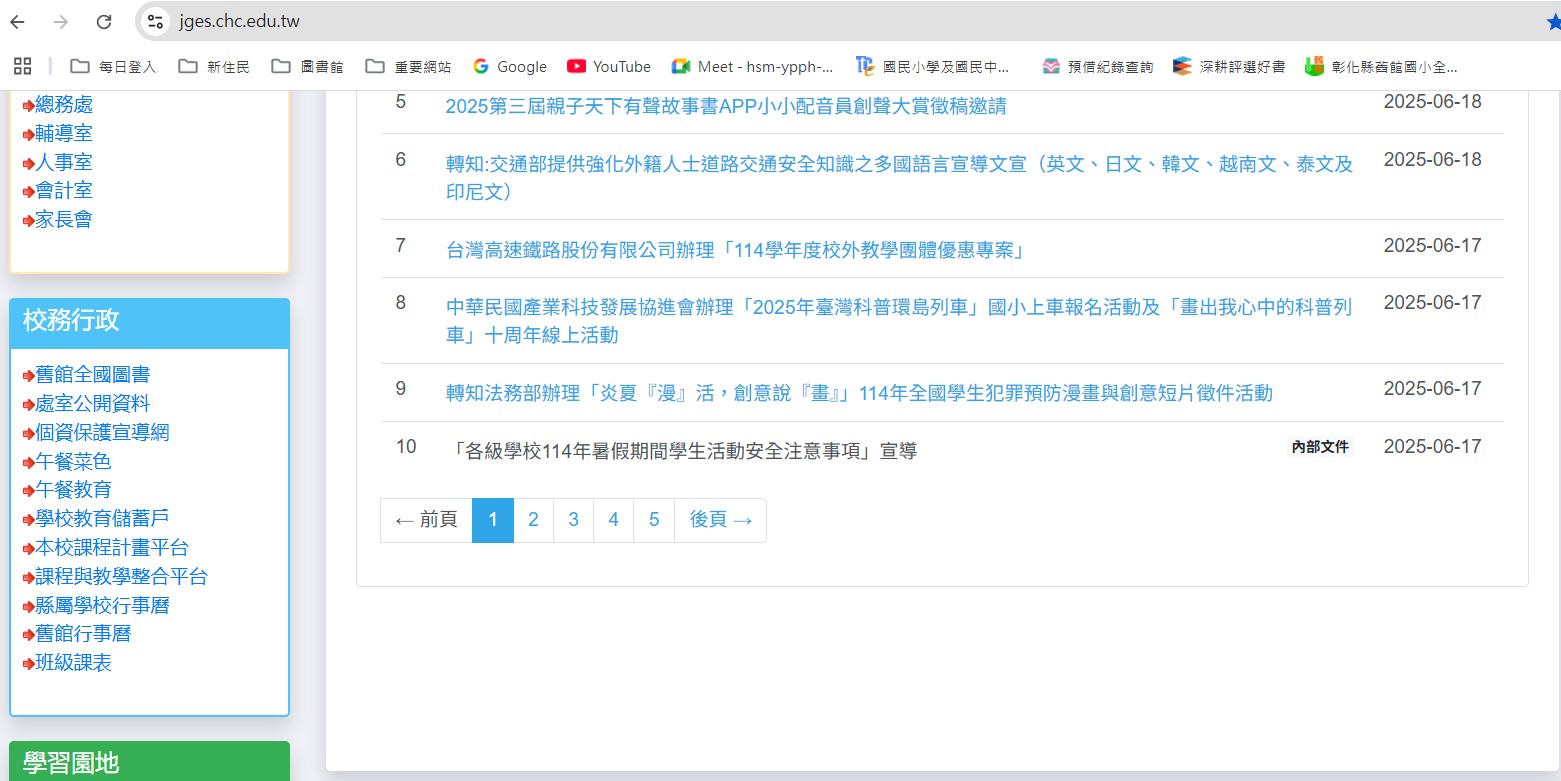Image resolution: width=1561 pixels, height=781 pixels.
Task: Open 舊館行事曆 link
Action: click(x=83, y=634)
